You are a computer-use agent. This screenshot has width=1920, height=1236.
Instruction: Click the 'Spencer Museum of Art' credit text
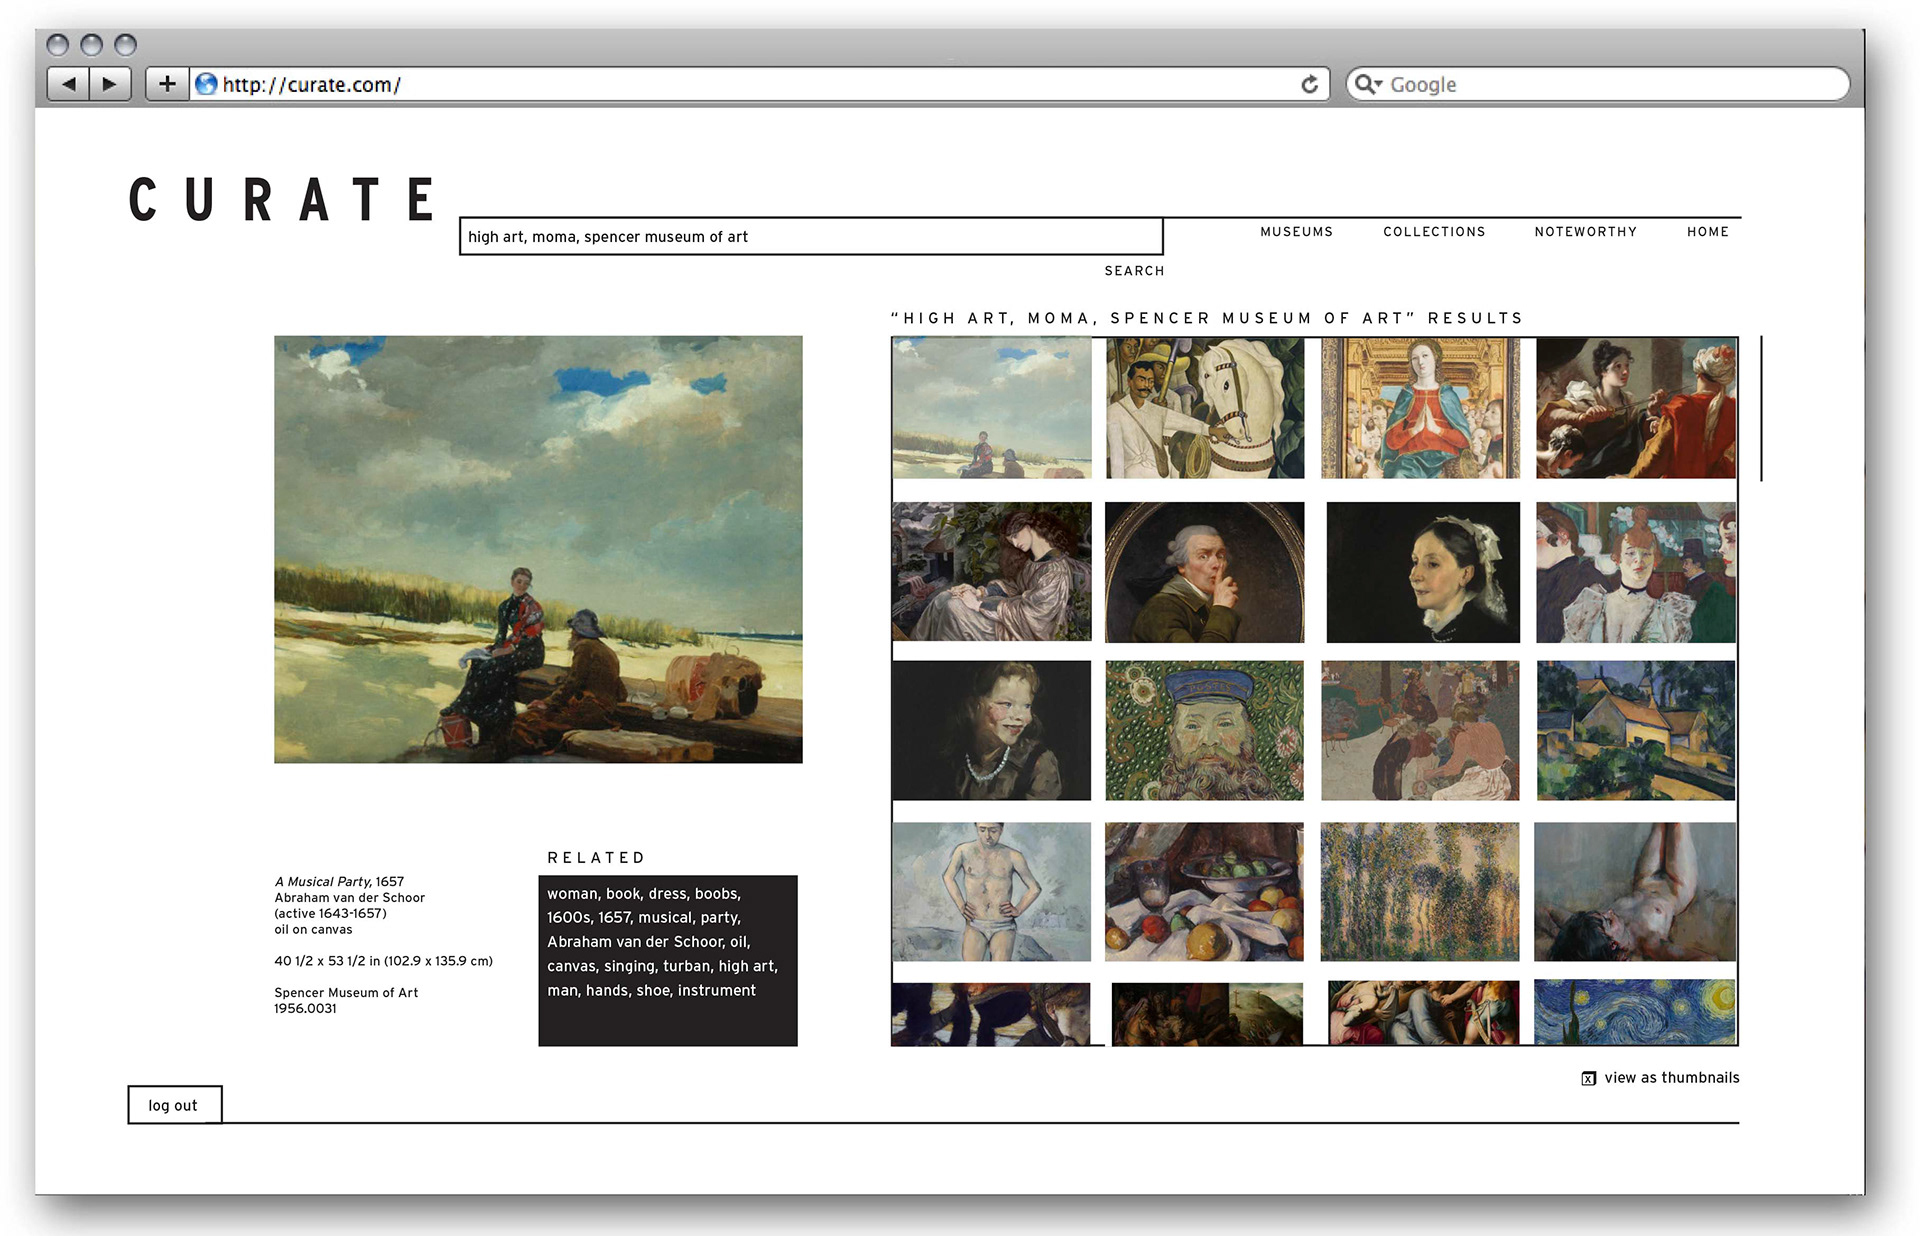(x=346, y=993)
